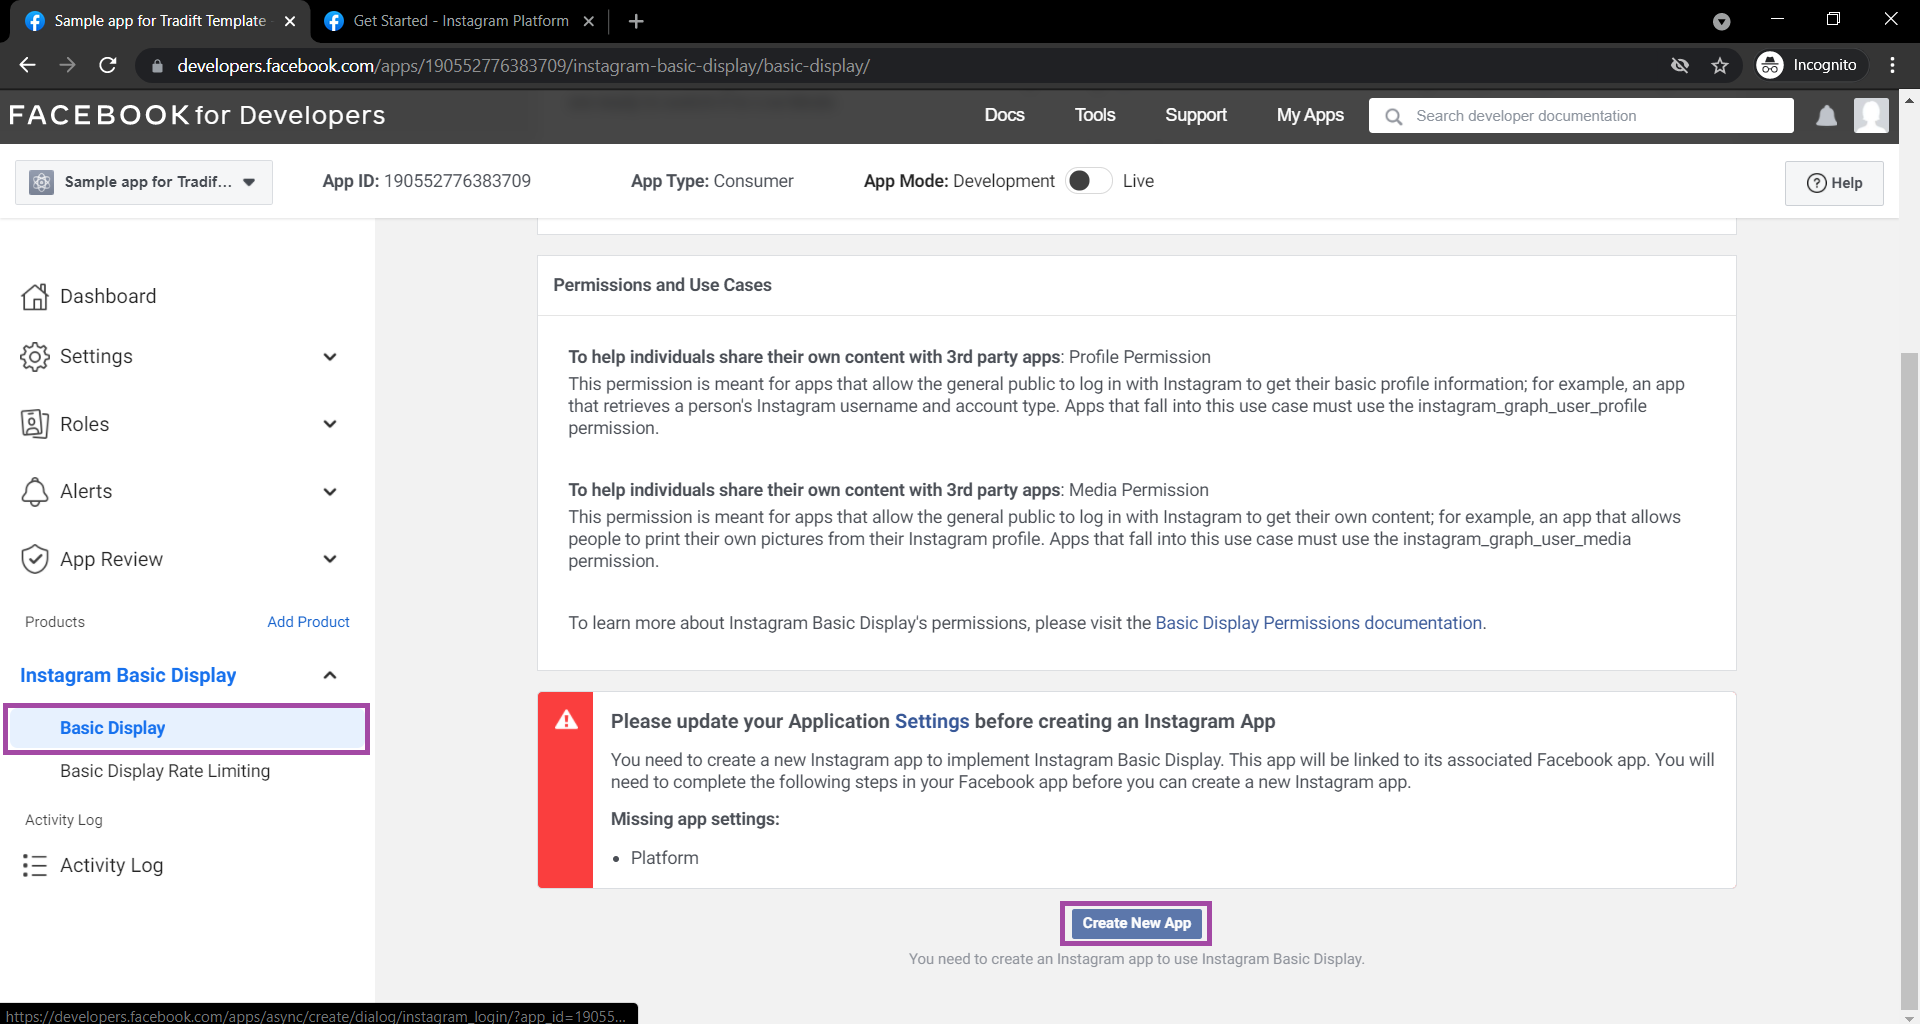Switch to Get Started - Instagram Platform tab
This screenshot has width=1920, height=1024.
(459, 21)
